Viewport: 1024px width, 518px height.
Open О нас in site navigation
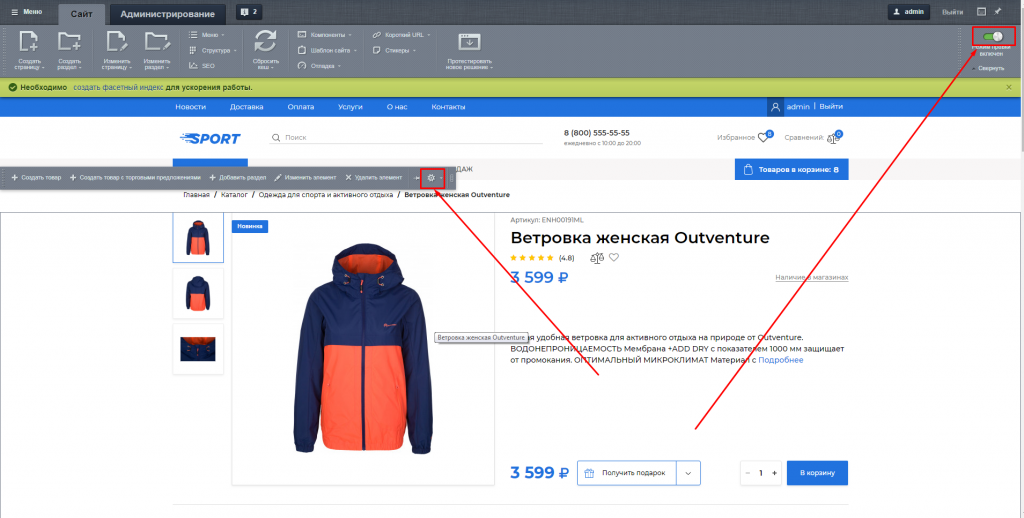point(397,106)
